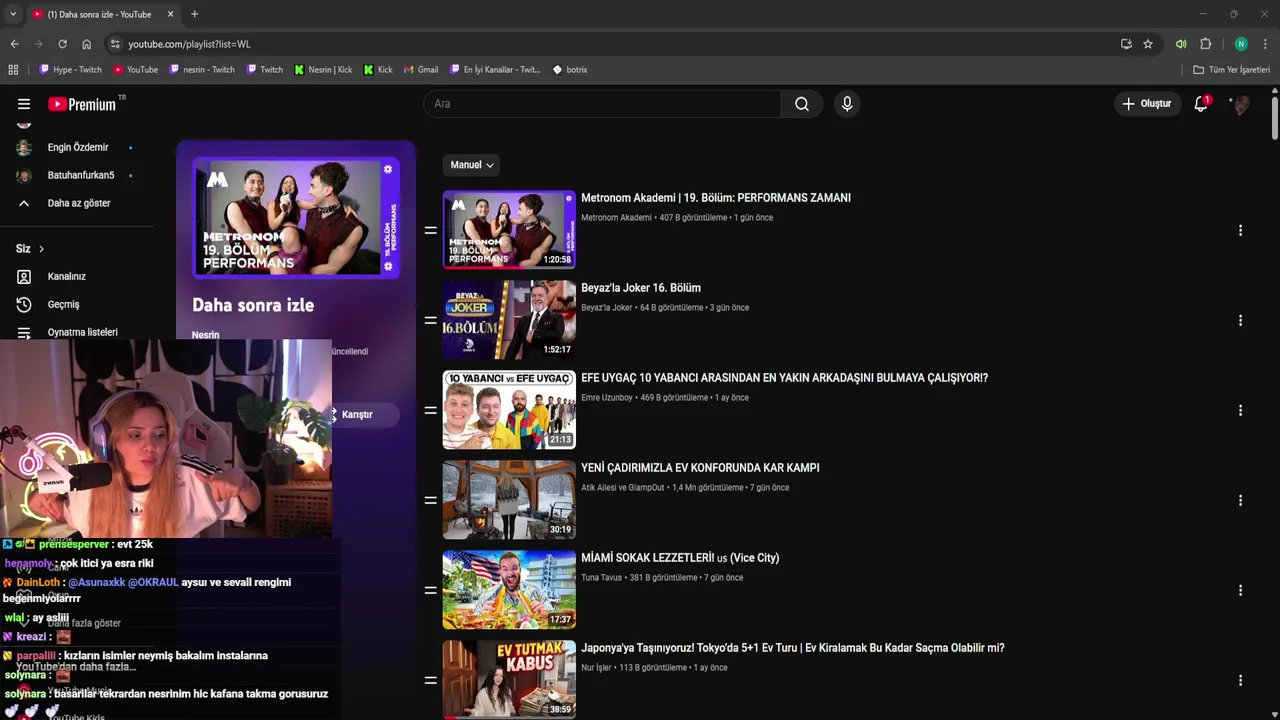
Task: Open options for Metronom Akademi video
Action: 1240,230
